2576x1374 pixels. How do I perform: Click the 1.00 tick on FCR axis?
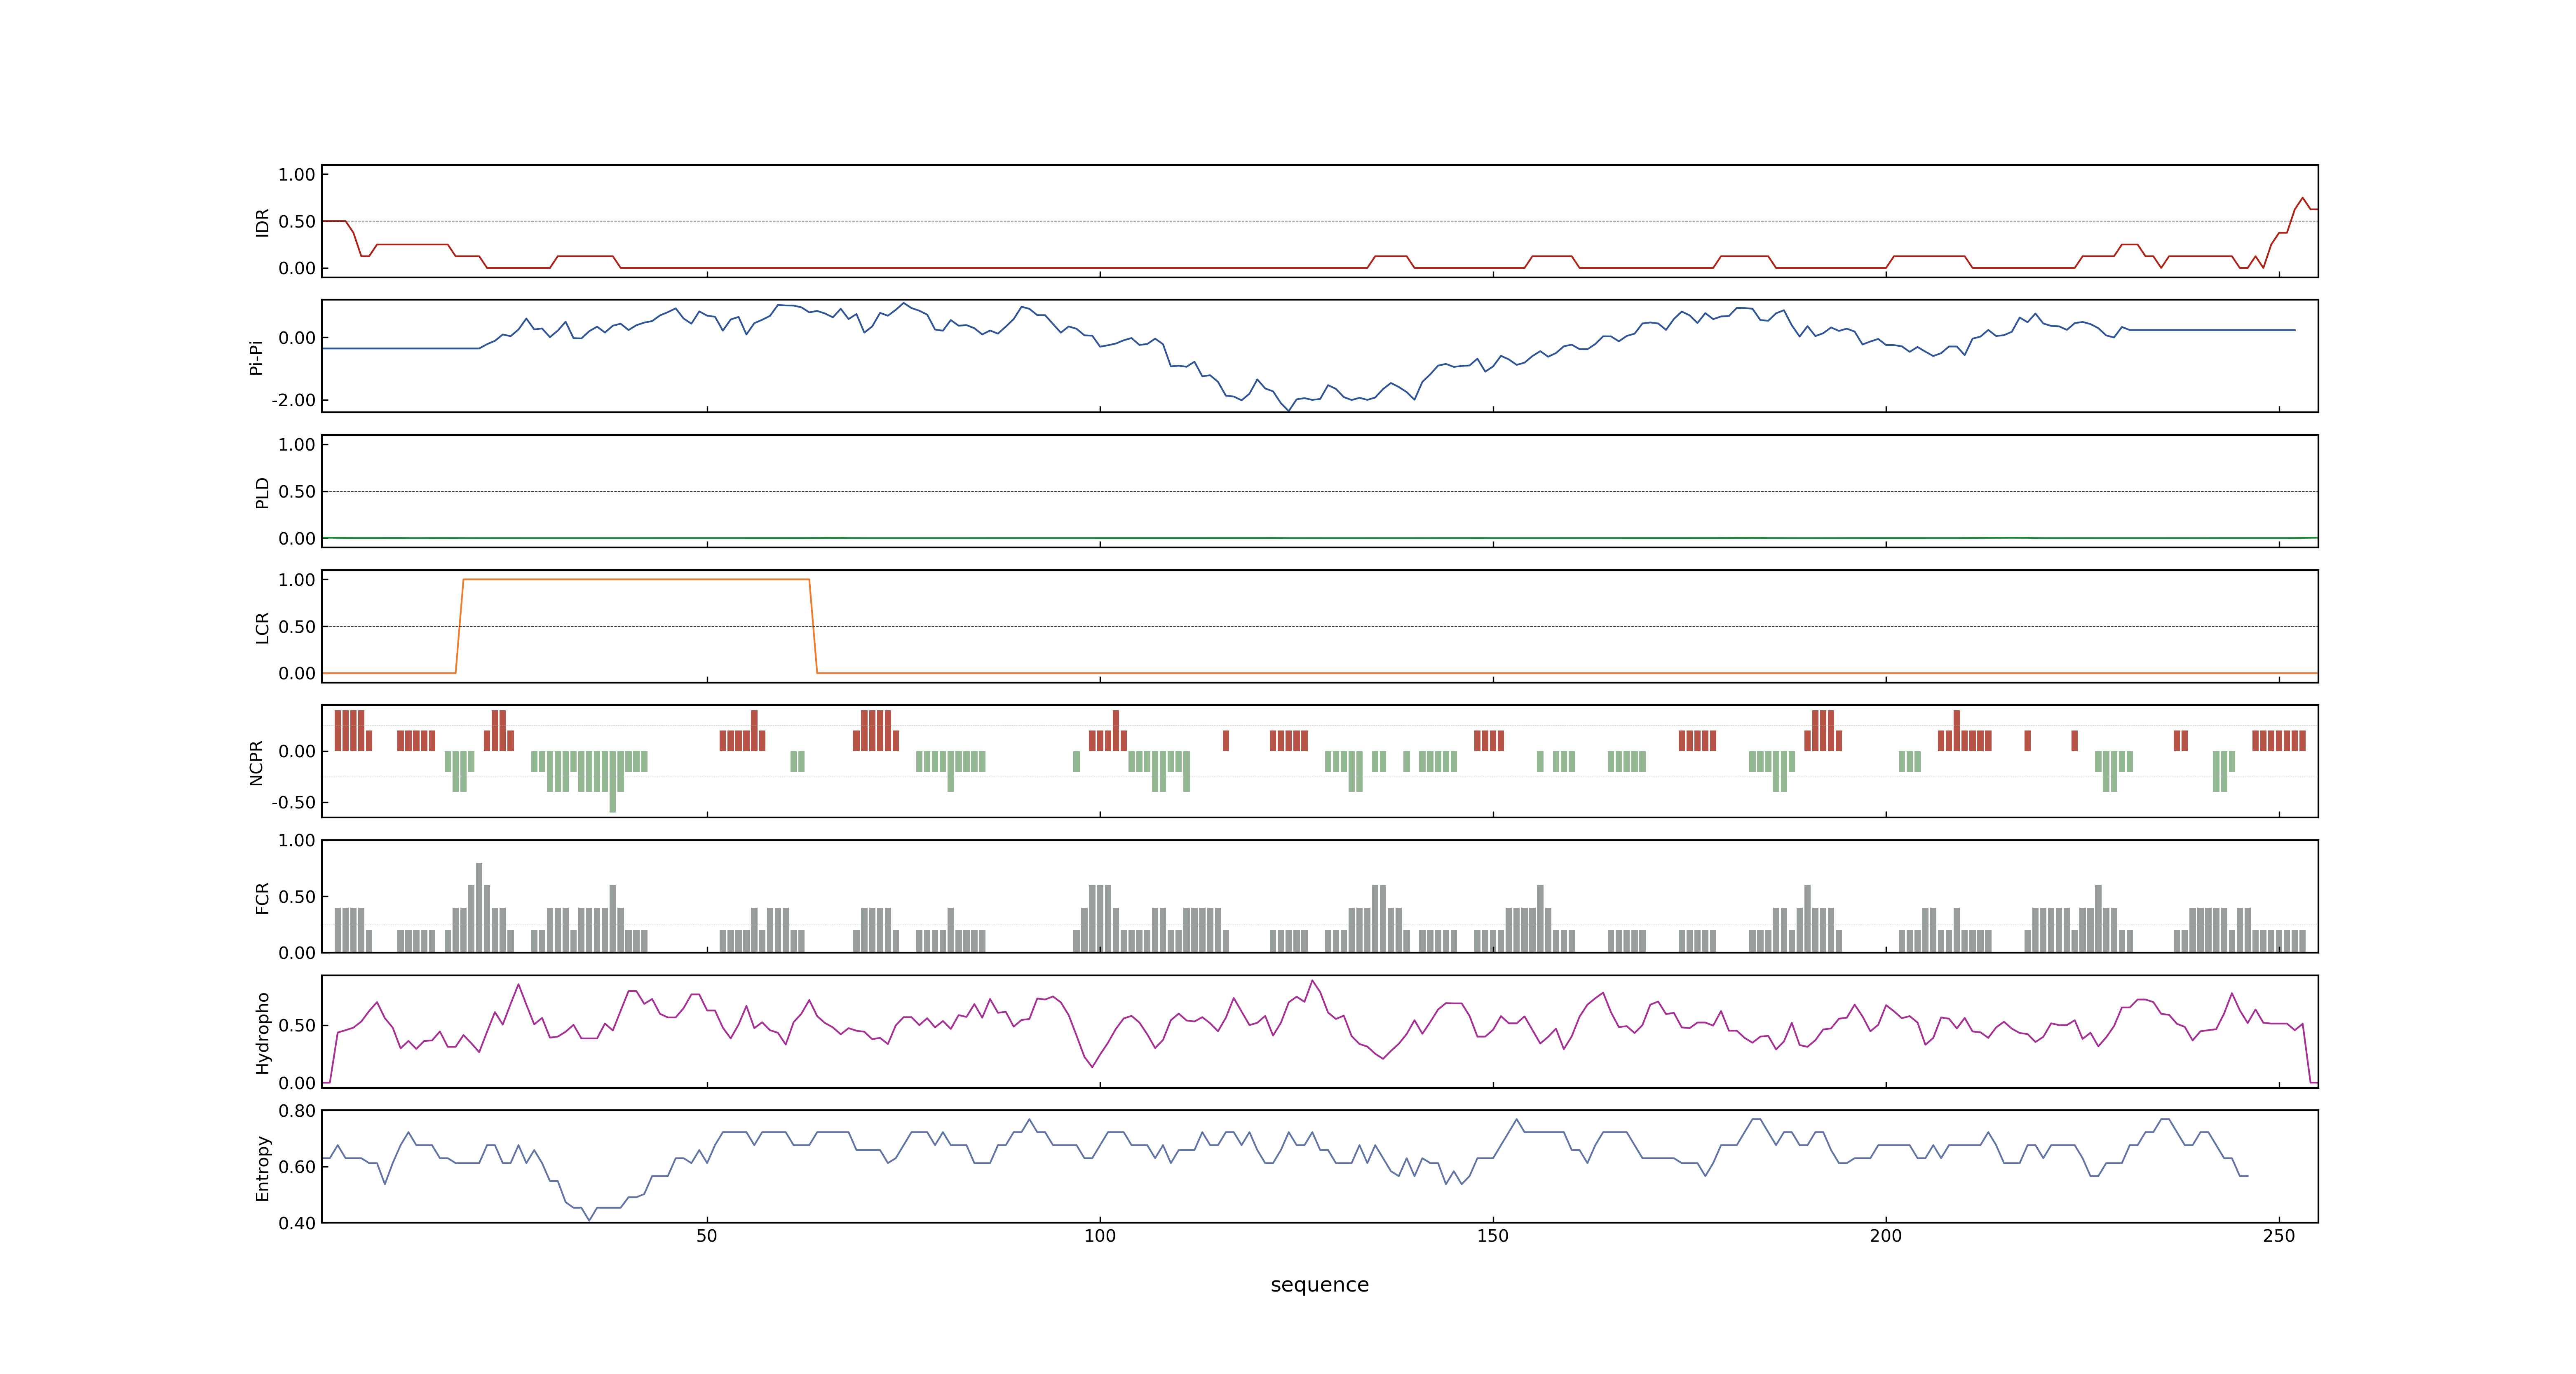(297, 841)
